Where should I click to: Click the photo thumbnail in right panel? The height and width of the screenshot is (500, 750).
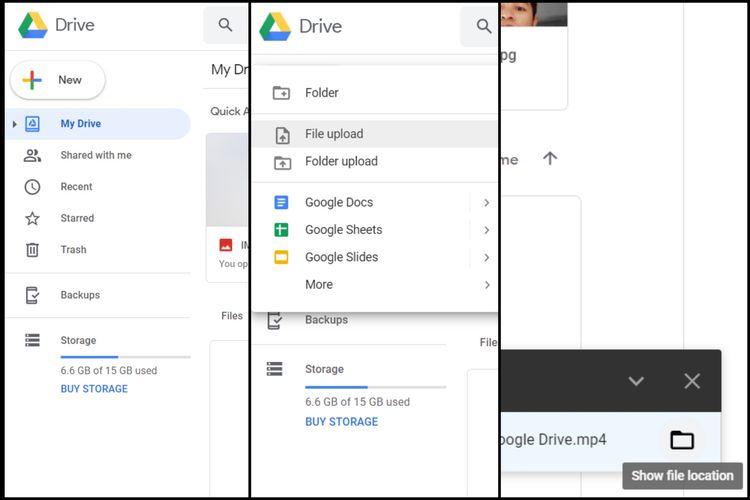click(x=534, y=14)
